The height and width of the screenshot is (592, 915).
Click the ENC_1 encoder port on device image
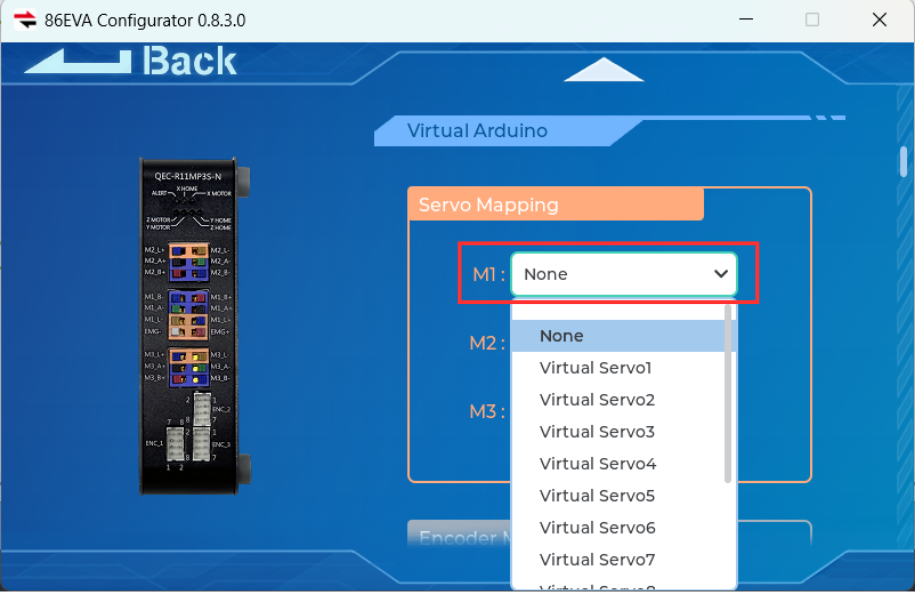(175, 444)
